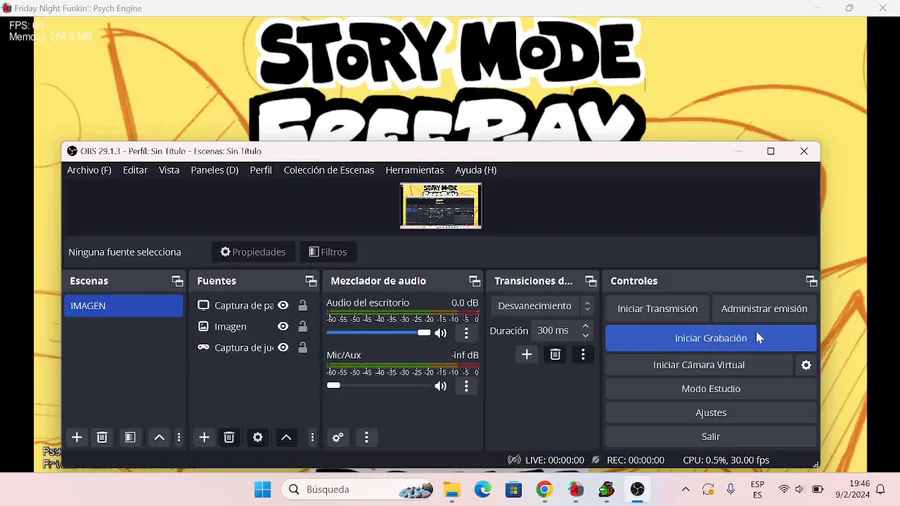Open Propiedades button above panels
This screenshot has height=506, width=900.
[x=253, y=252]
